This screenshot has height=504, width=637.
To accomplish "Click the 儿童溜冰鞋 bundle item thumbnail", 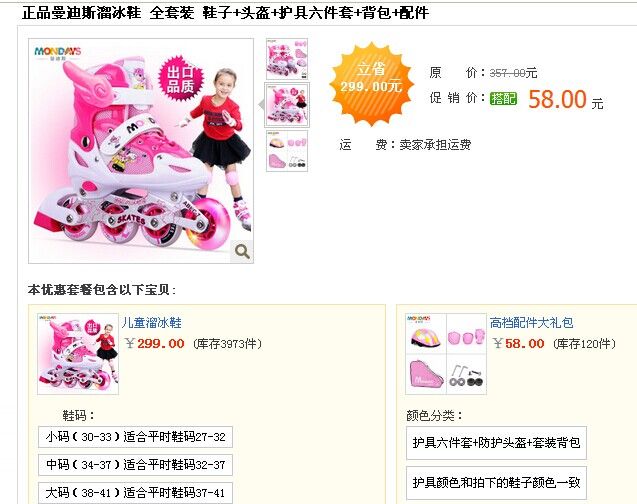I will click(78, 354).
